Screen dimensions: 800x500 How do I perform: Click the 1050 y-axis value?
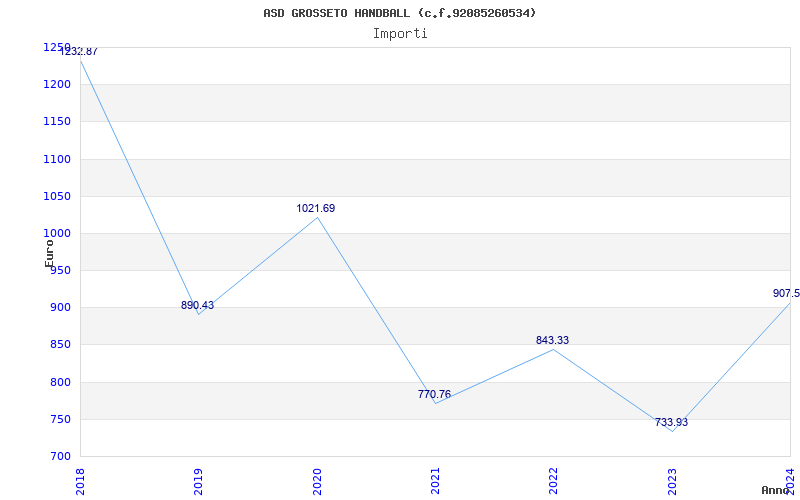pyautogui.click(x=57, y=196)
